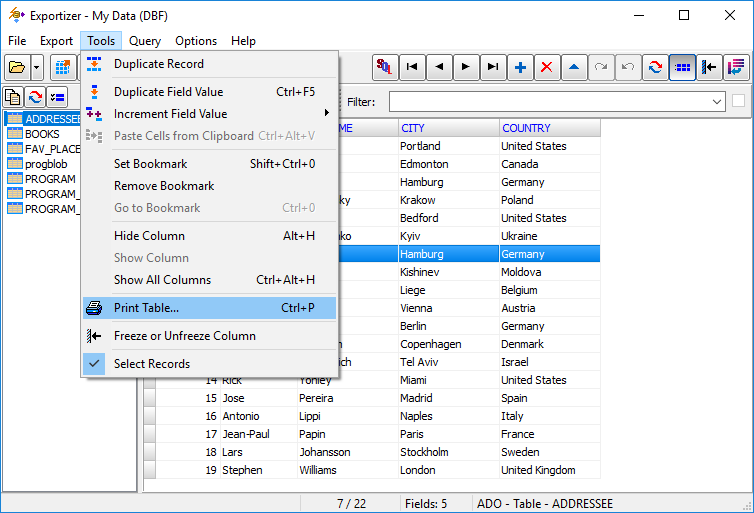Click the Jean-Paul first name cell
754x513 pixels.
[259, 434]
